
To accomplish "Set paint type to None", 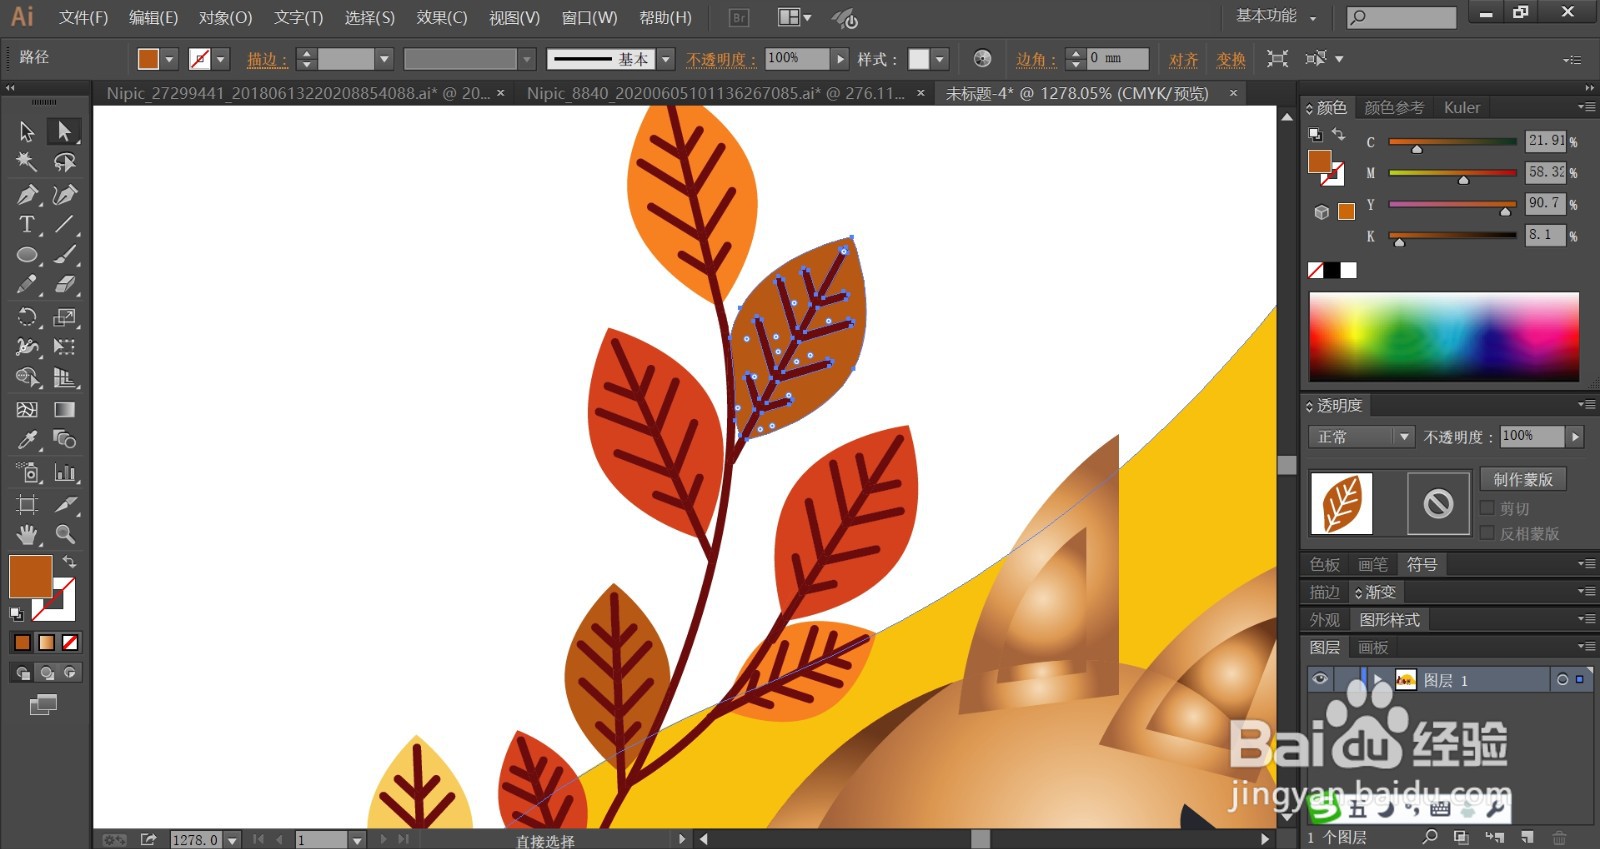I will [70, 642].
